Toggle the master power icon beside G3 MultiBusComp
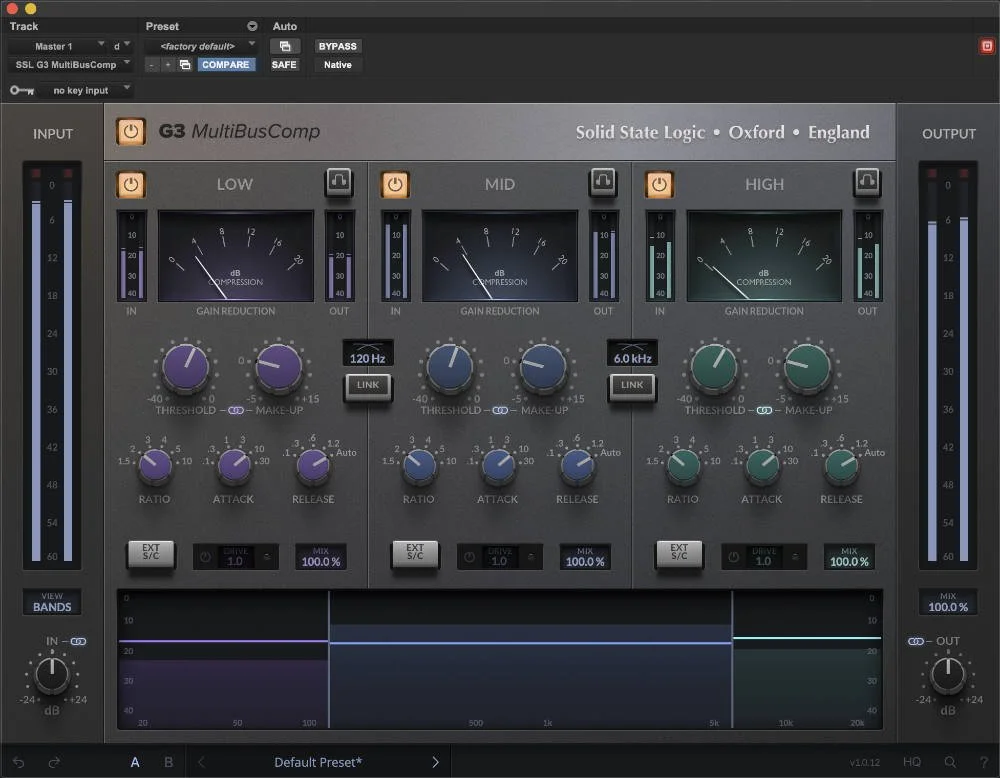This screenshot has width=1000, height=778. pos(131,131)
